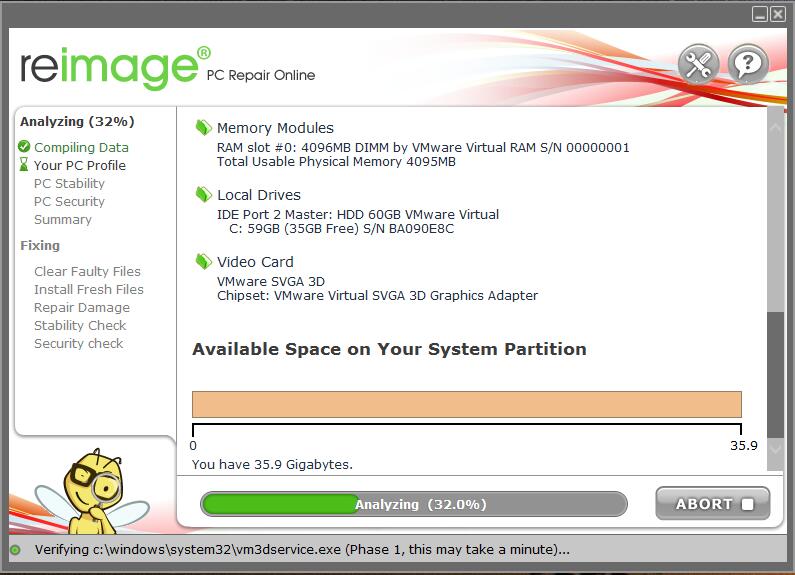Select Summary step
Viewport: 795px width, 575px height.
[x=63, y=220]
